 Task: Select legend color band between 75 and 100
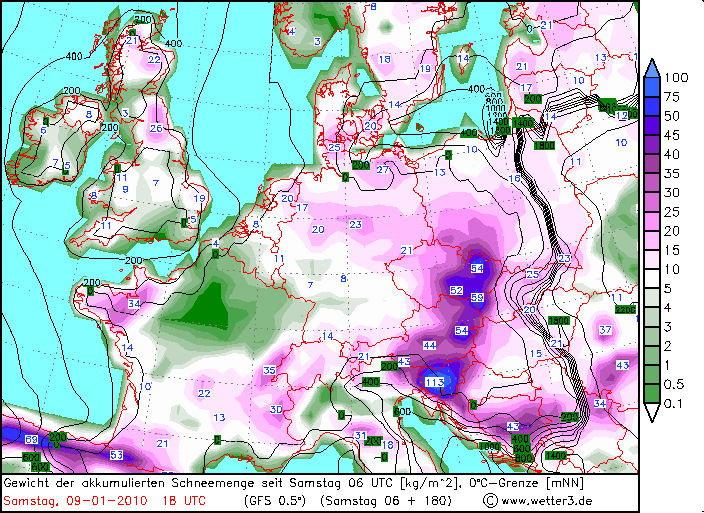click(652, 87)
